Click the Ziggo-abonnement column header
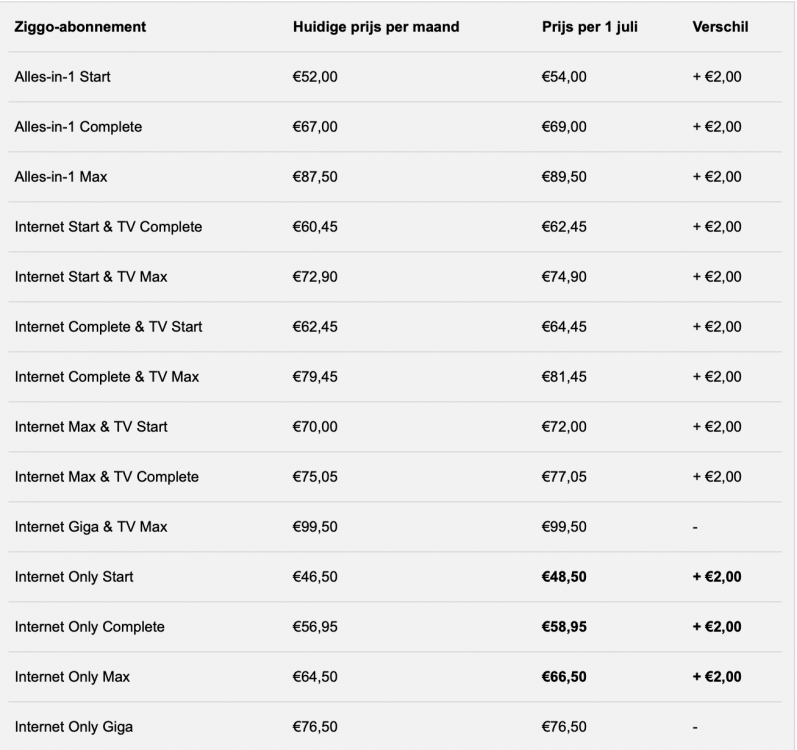Viewport: 797px width, 750px height. pos(80,27)
